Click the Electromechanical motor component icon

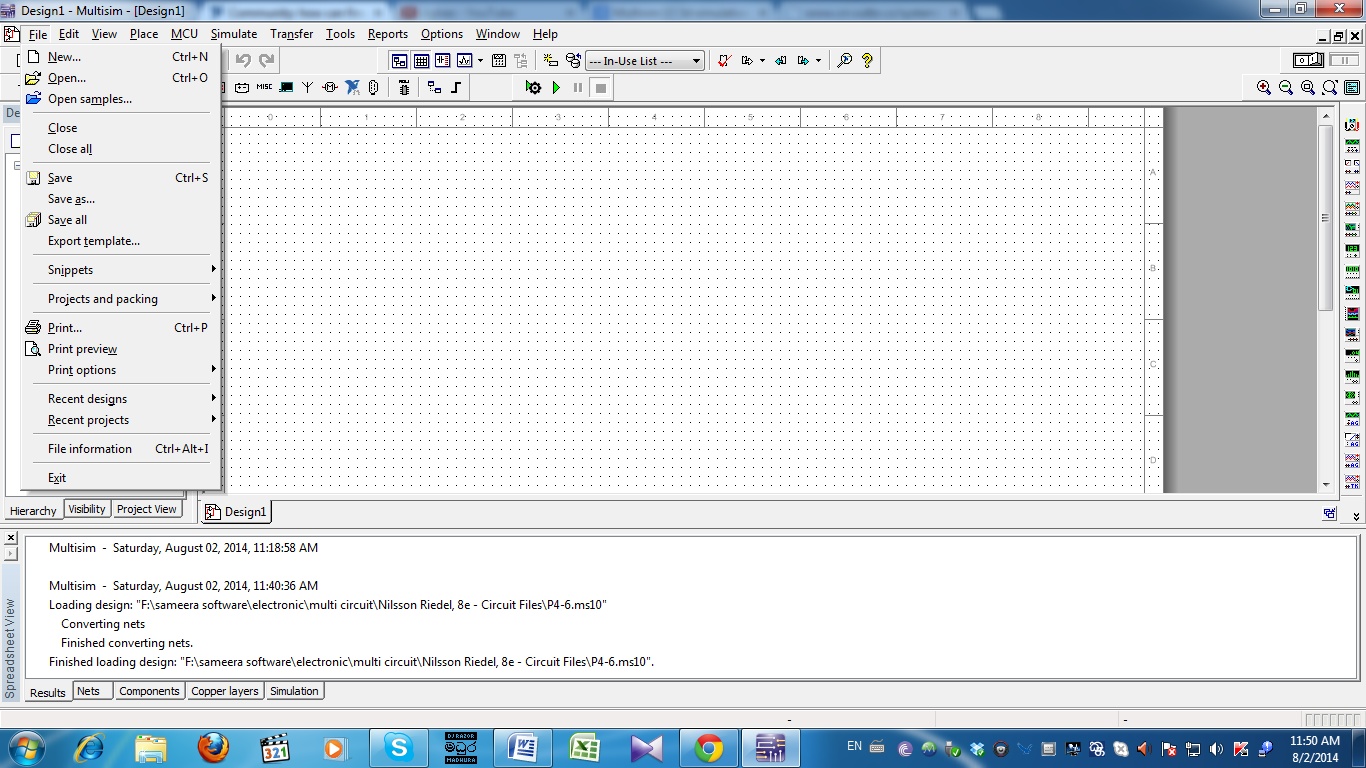coord(330,87)
